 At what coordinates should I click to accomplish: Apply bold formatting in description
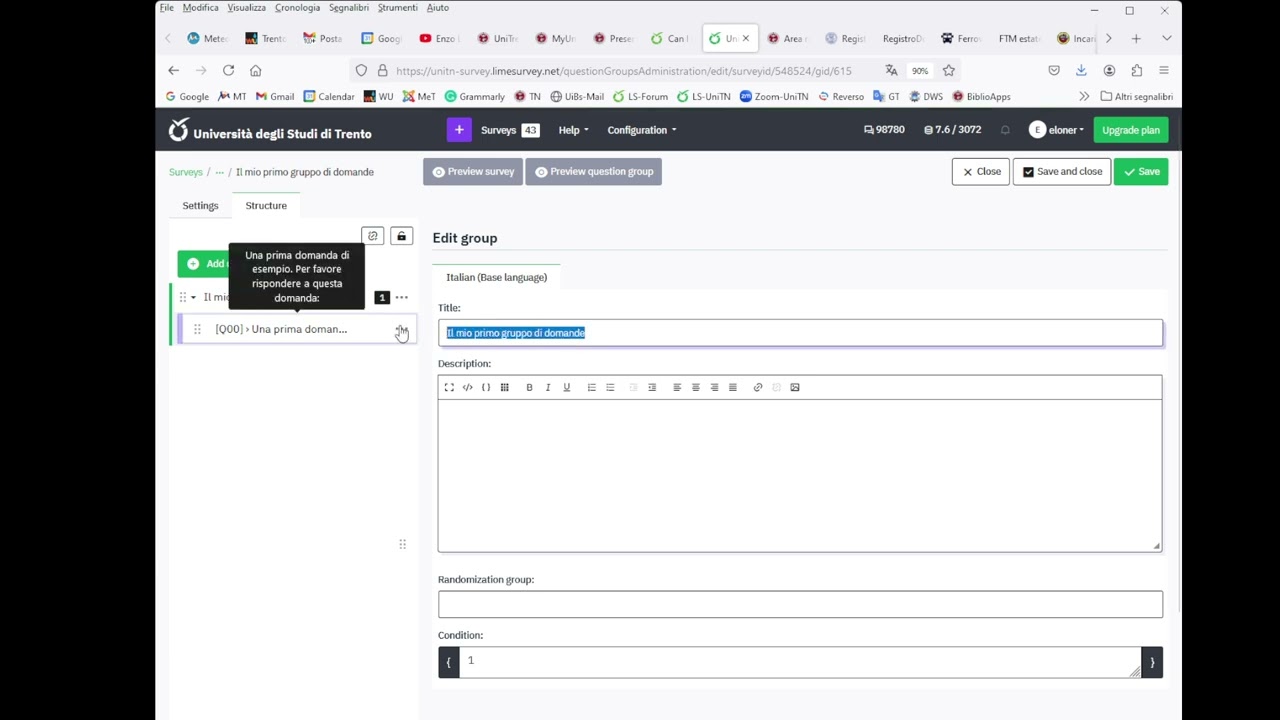[x=529, y=387]
